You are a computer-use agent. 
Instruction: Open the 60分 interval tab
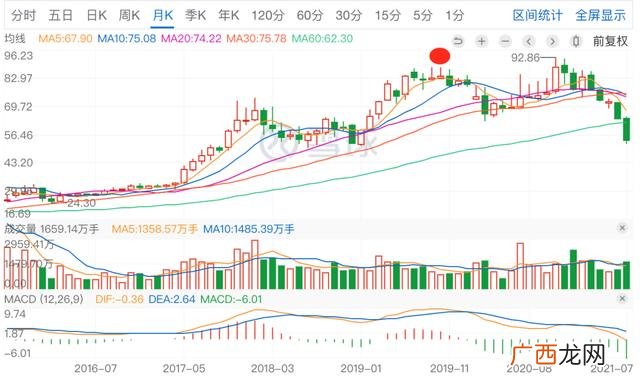point(309,16)
